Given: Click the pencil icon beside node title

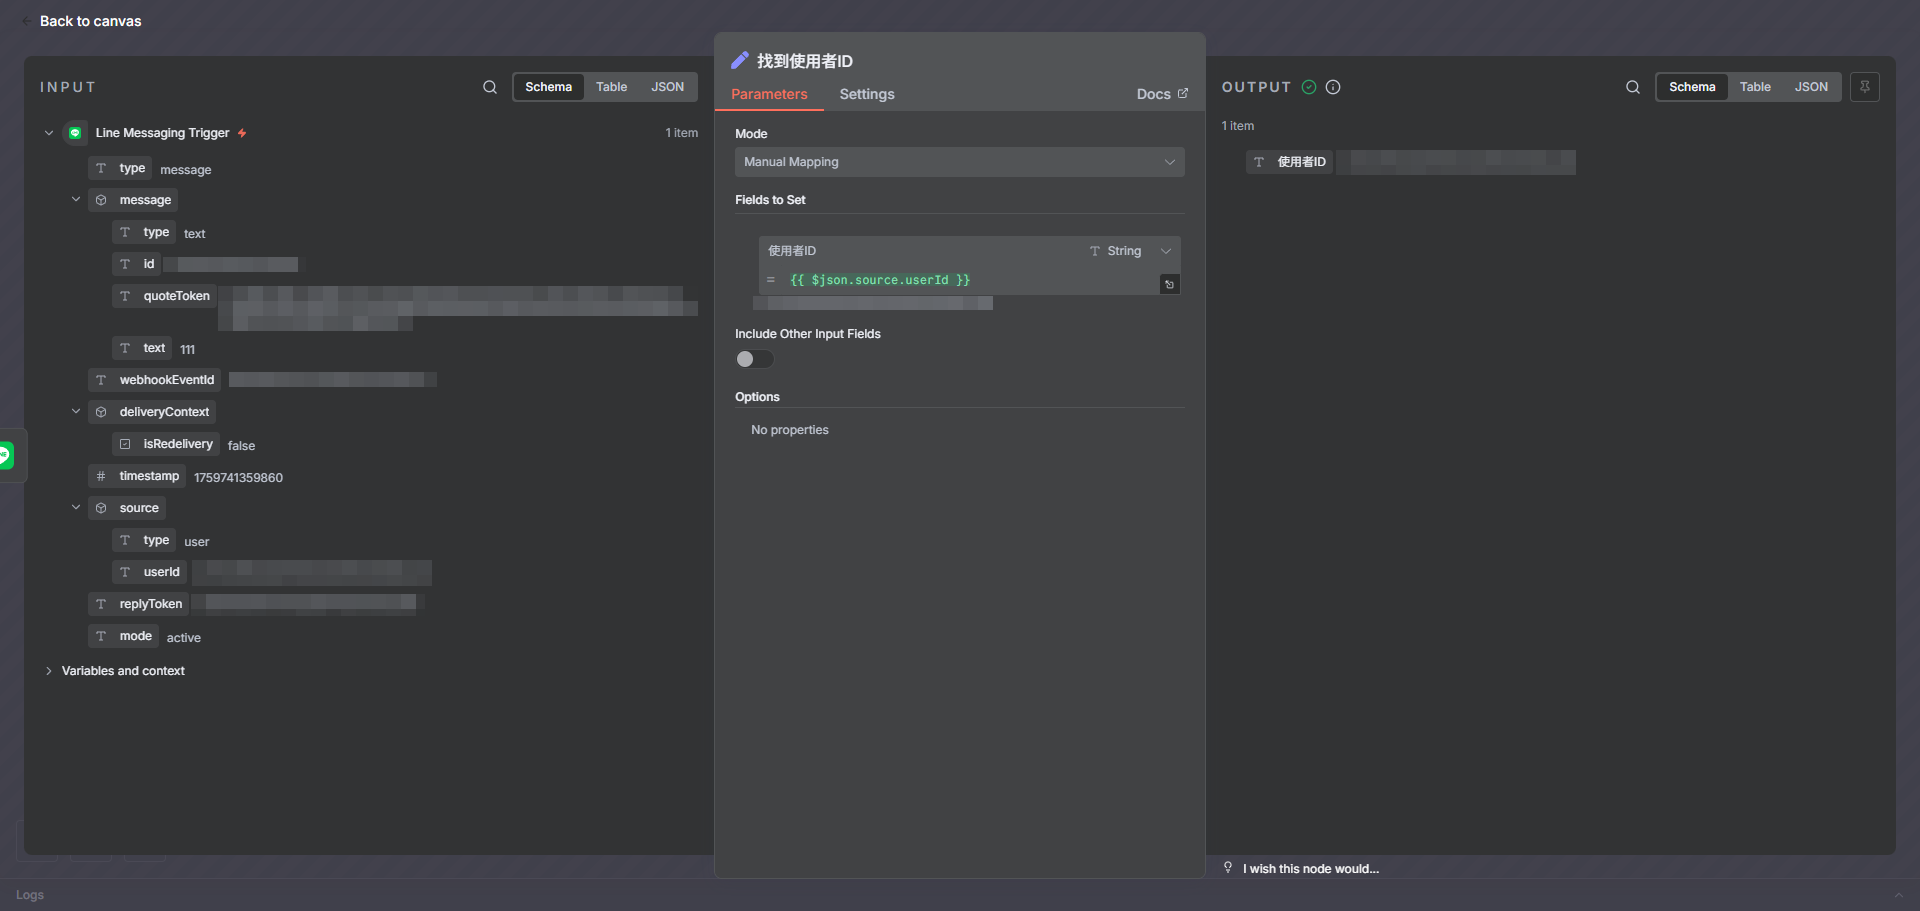Looking at the screenshot, I should (740, 61).
